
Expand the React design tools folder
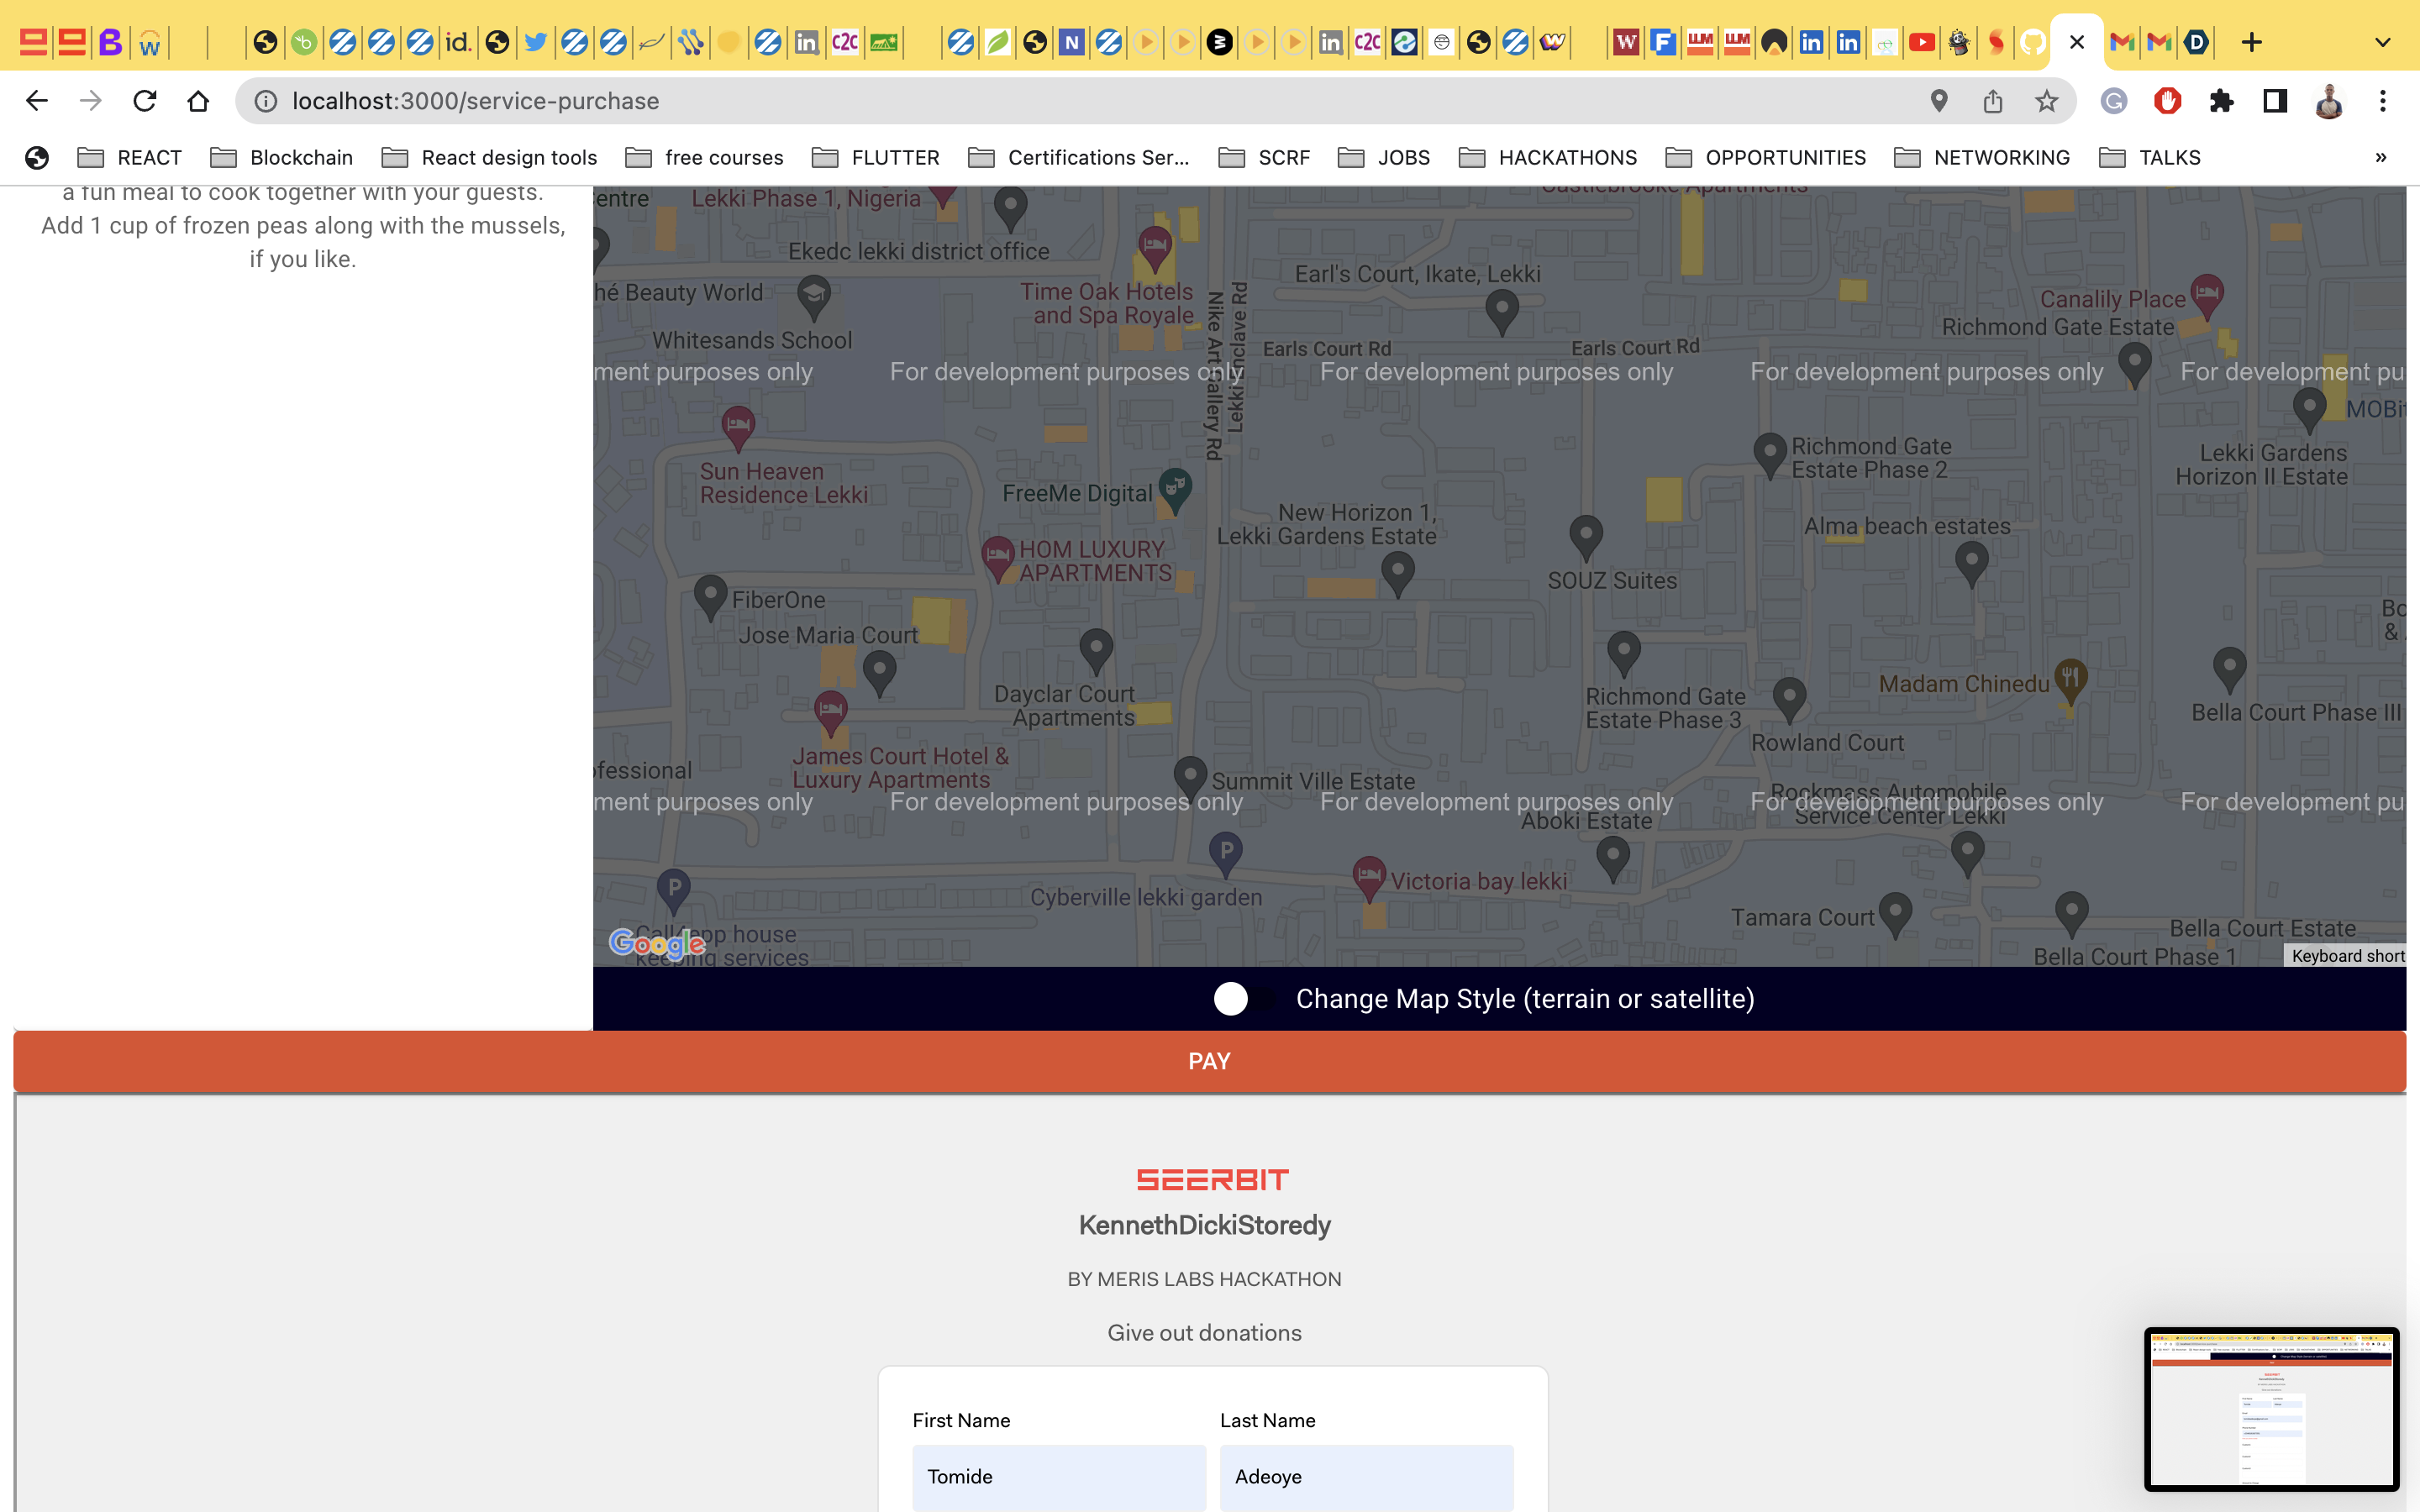click(489, 157)
